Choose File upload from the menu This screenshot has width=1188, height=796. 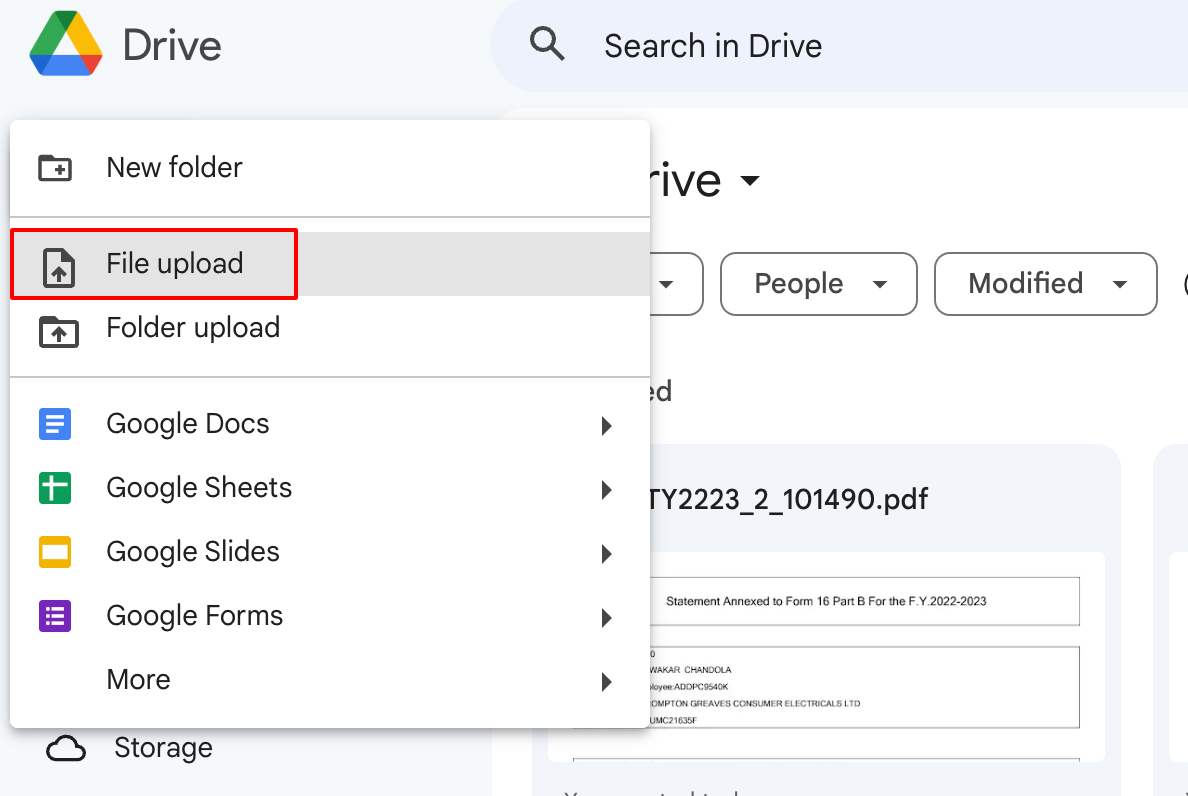(x=175, y=263)
